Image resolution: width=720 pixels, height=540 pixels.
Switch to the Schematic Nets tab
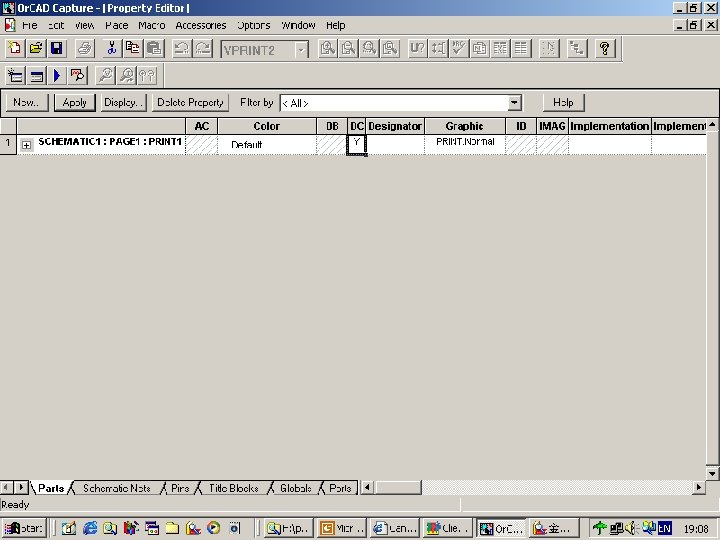pyautogui.click(x=117, y=488)
